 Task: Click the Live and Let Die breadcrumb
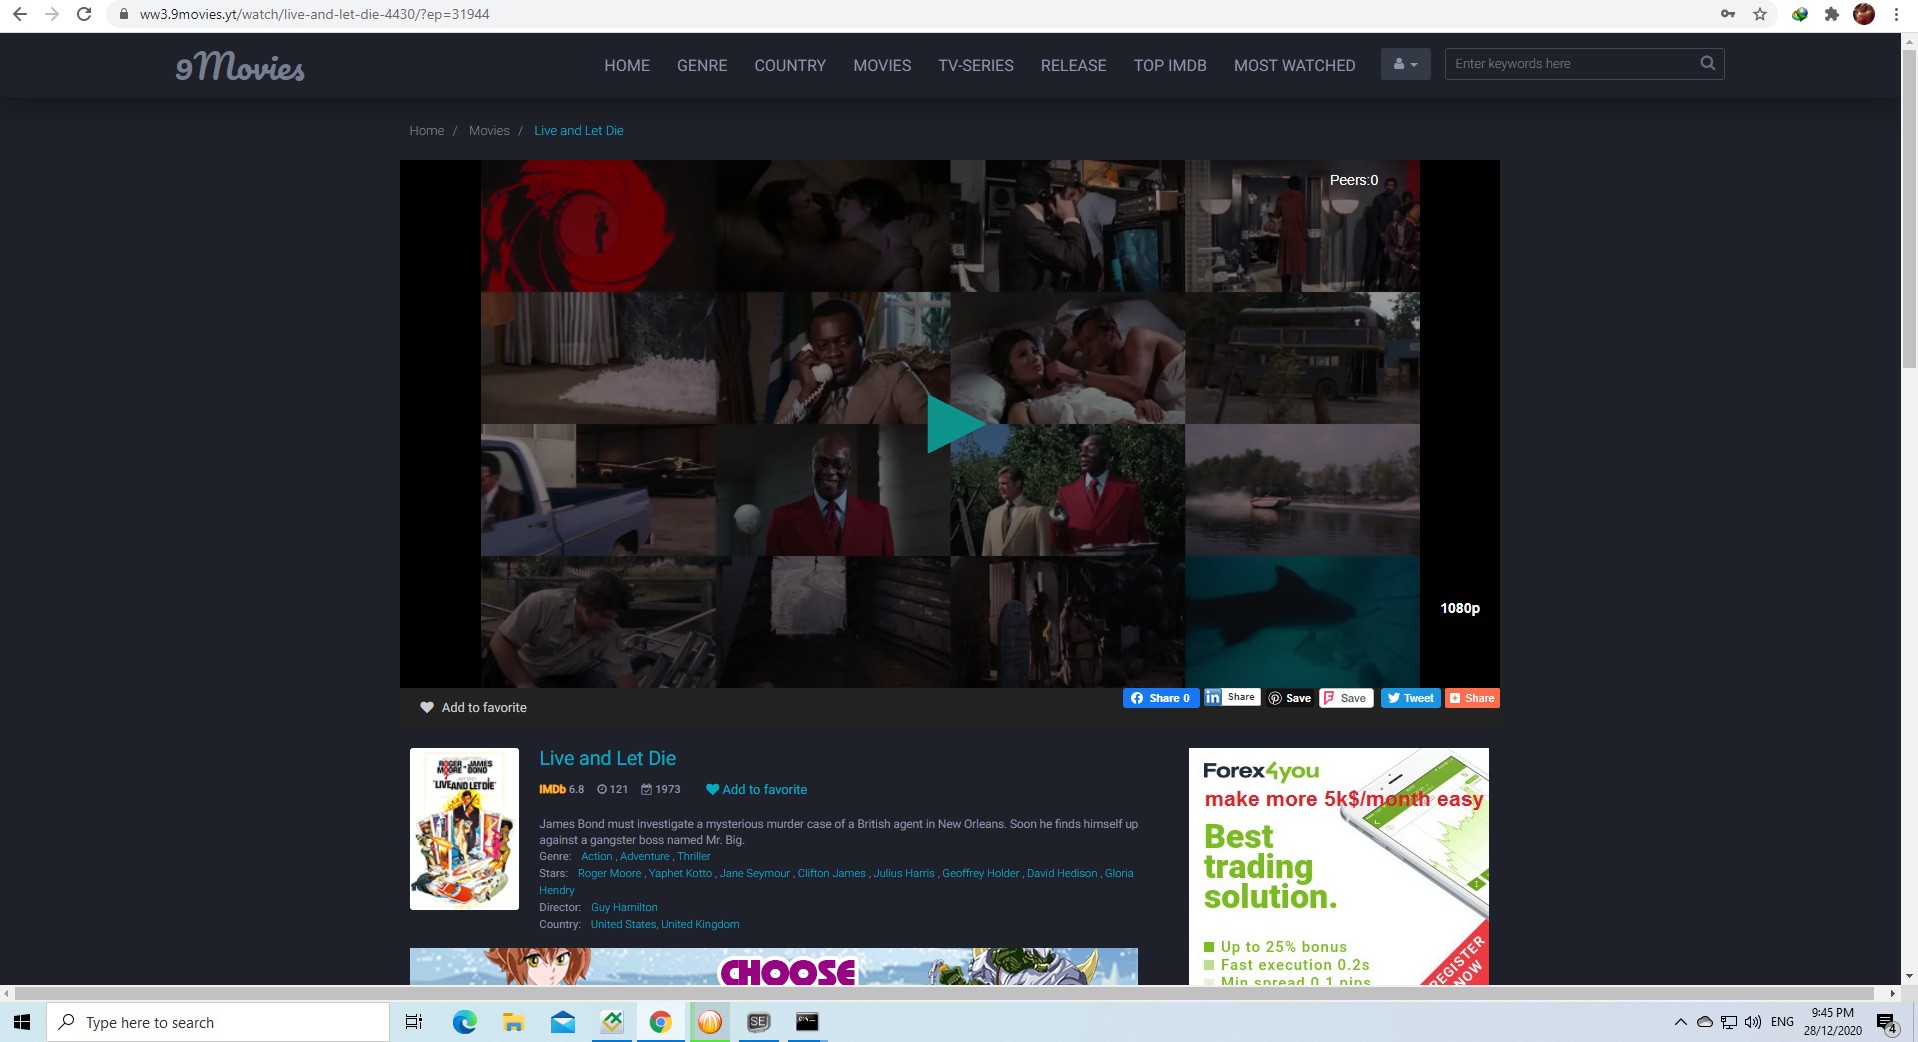(x=579, y=131)
